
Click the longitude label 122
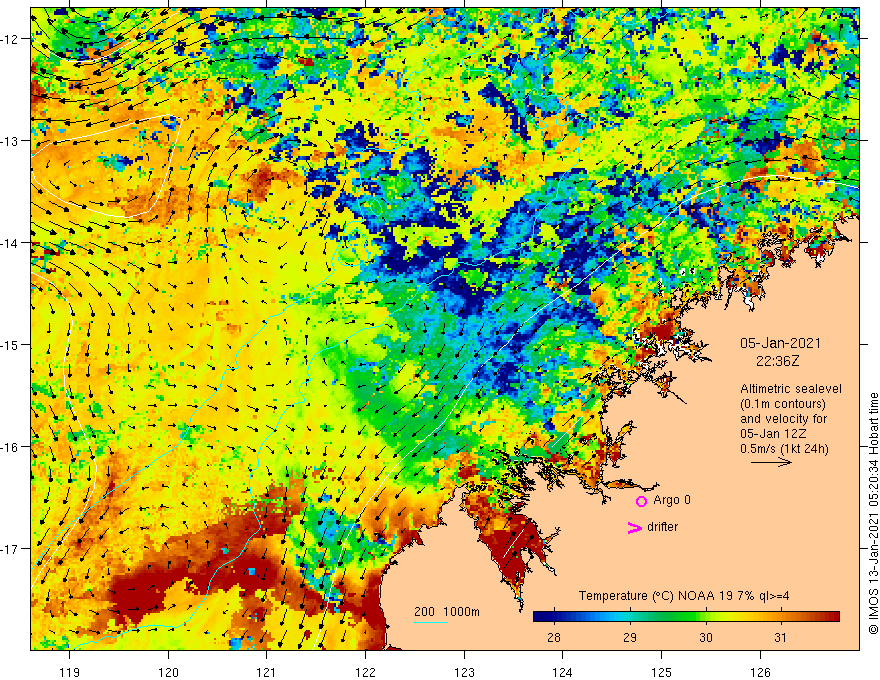(x=365, y=672)
